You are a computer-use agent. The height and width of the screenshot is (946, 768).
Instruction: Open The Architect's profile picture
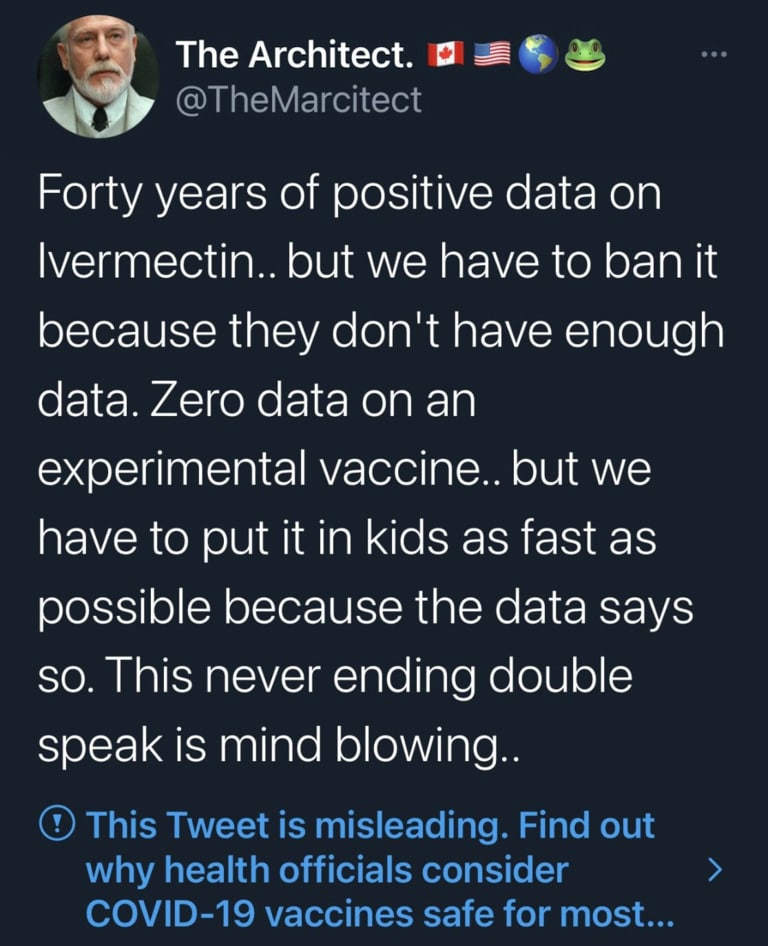click(99, 78)
